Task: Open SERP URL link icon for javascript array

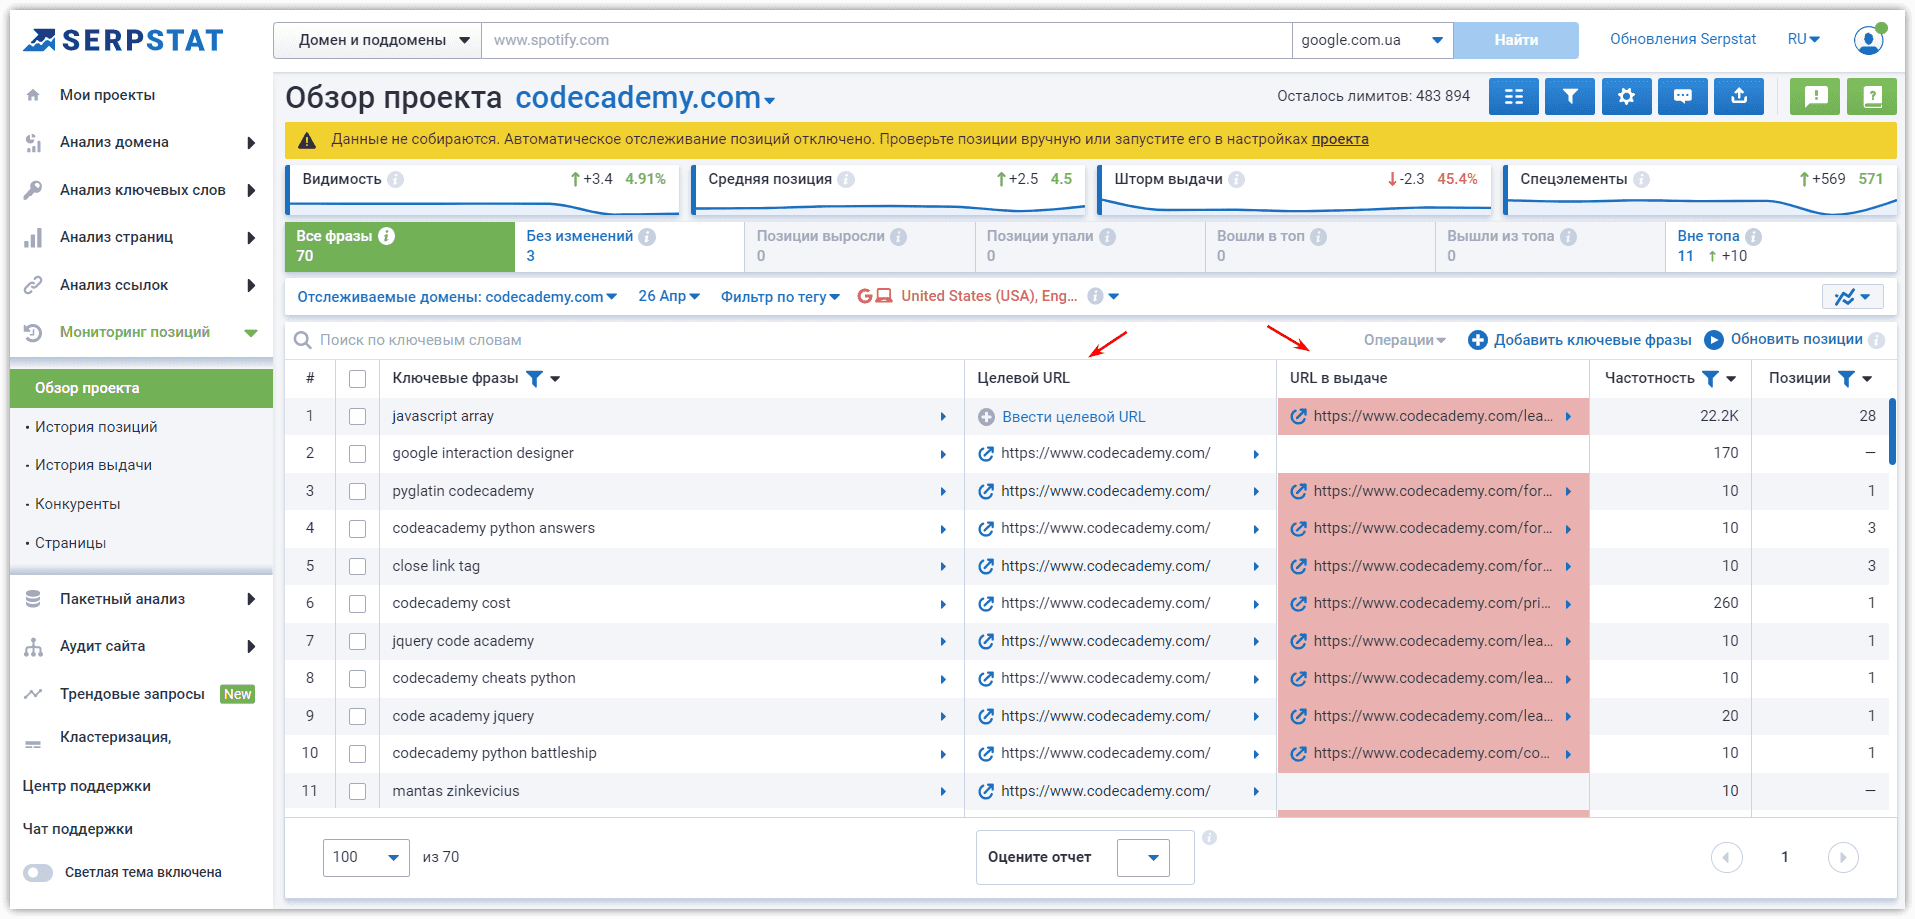Action: [x=1299, y=416]
